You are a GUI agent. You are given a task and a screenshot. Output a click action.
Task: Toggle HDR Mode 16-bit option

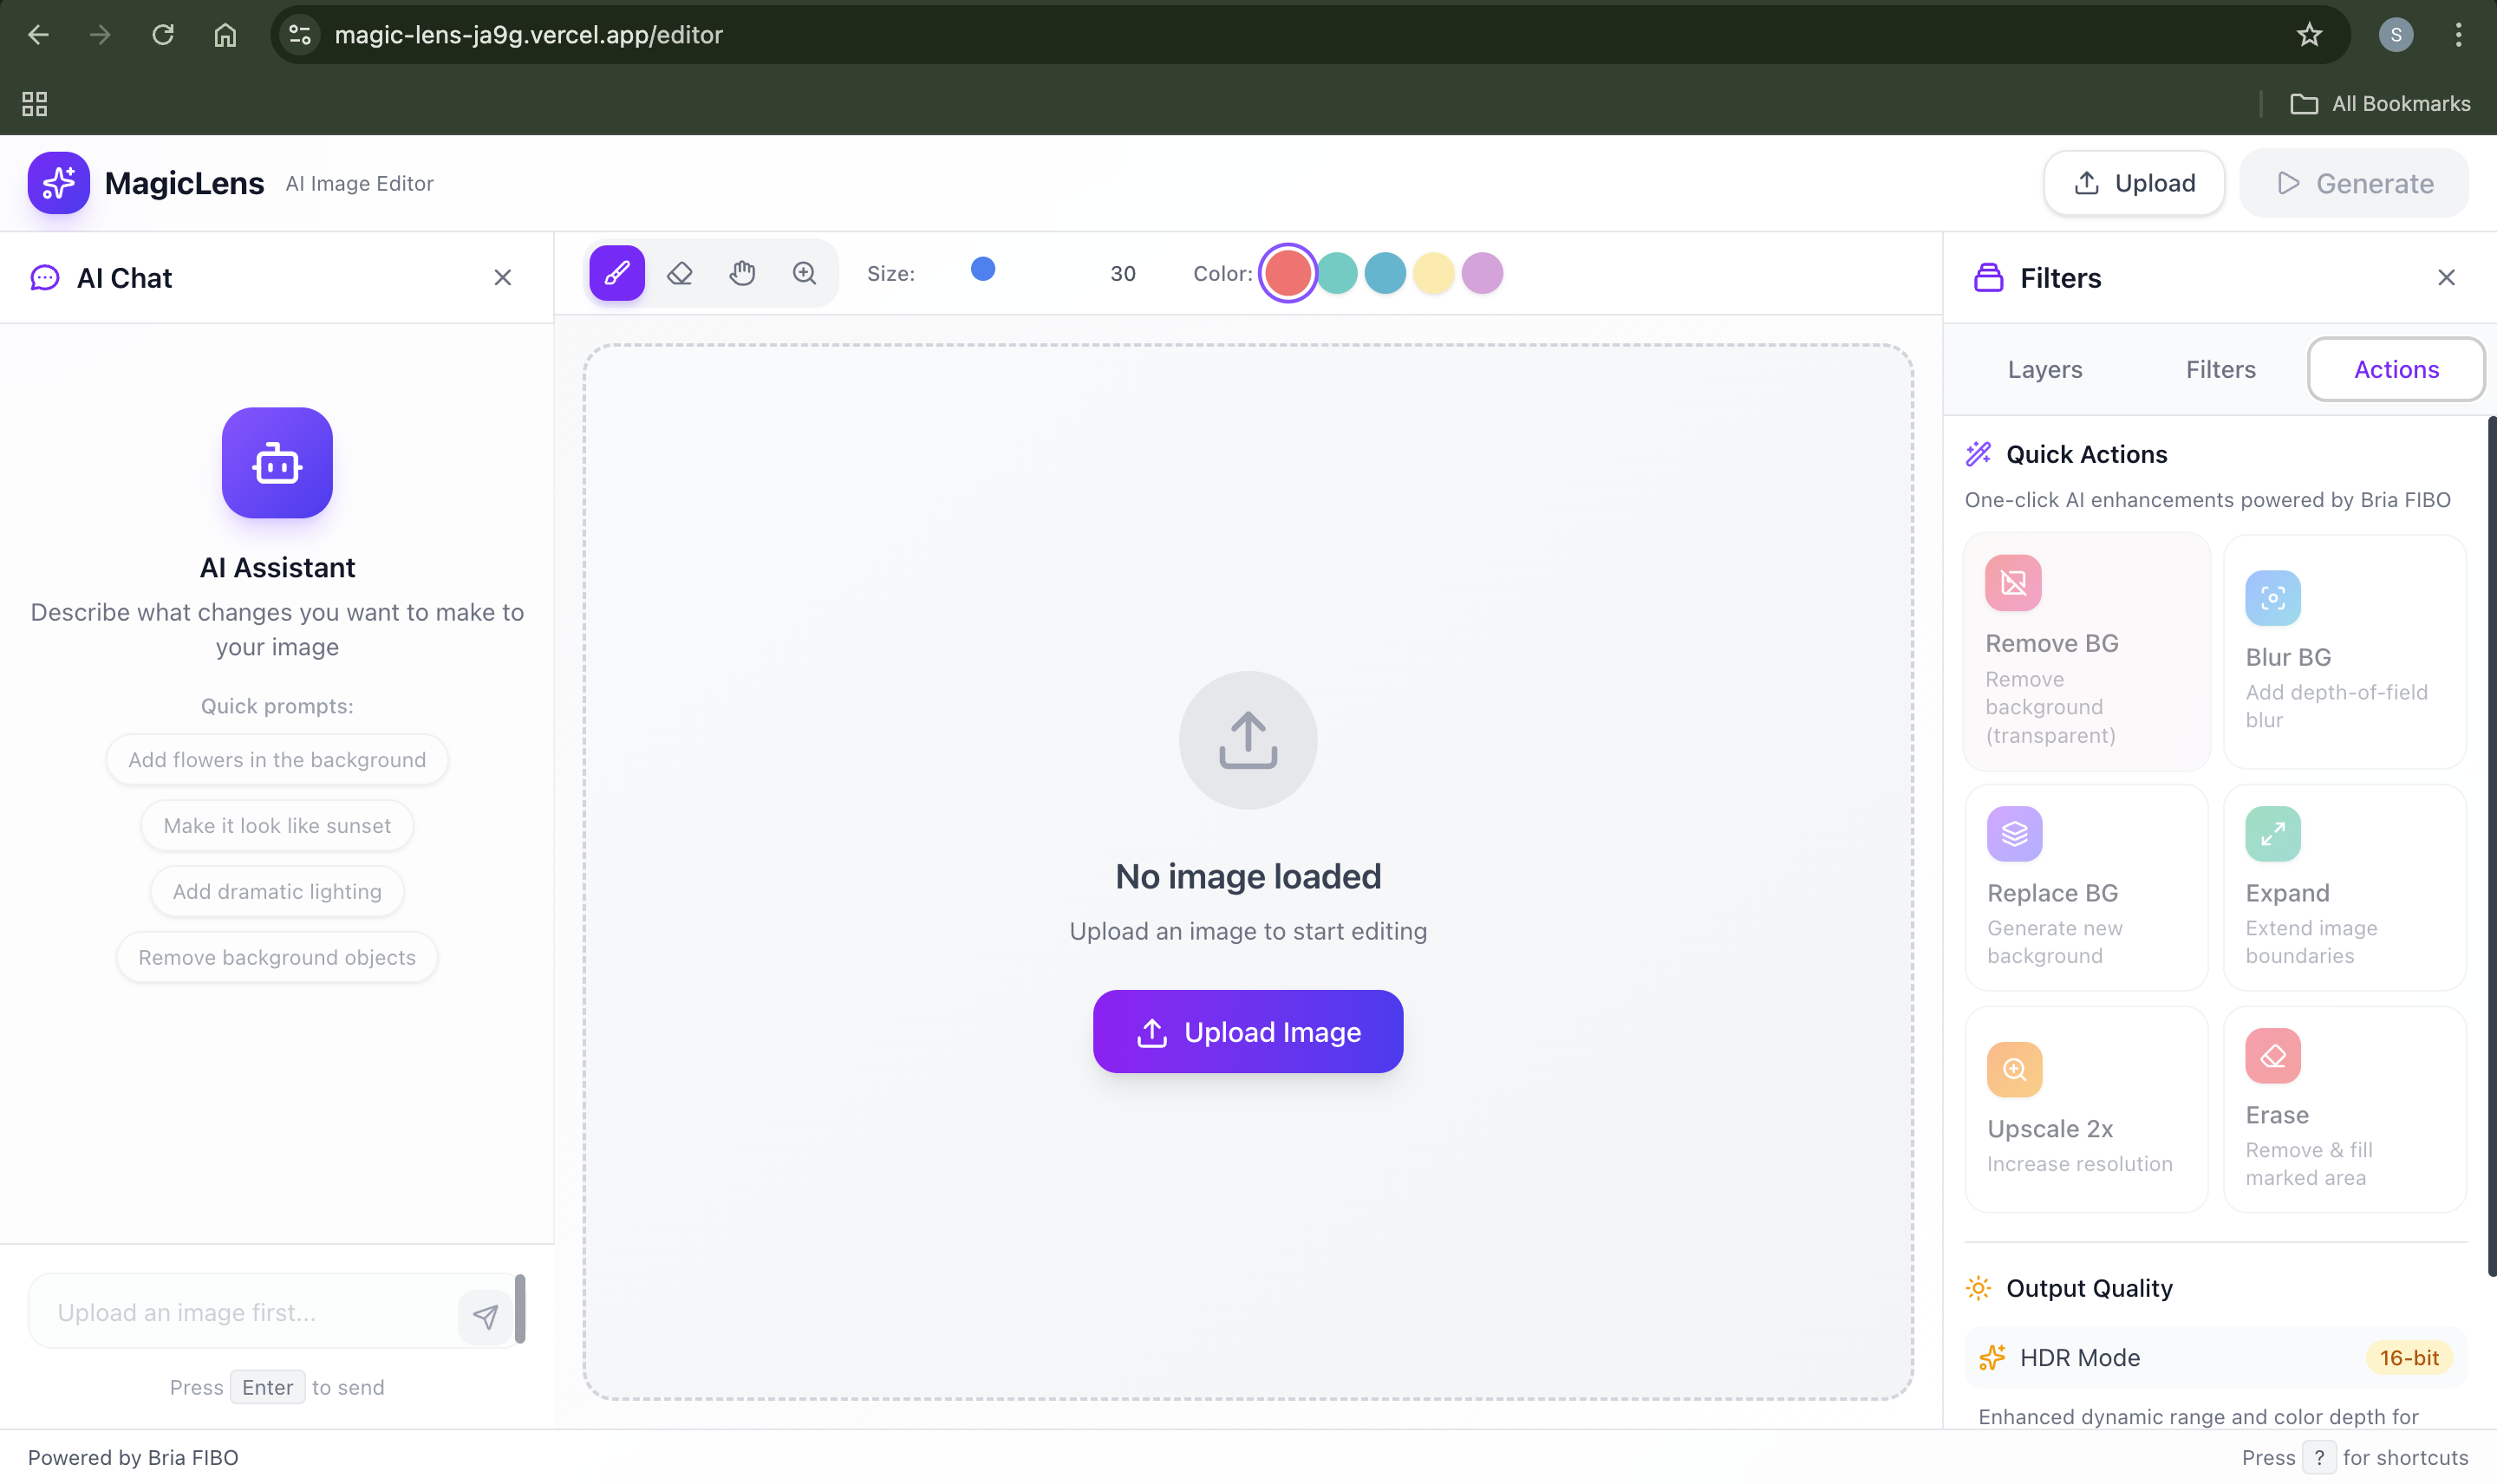[x=2214, y=1358]
